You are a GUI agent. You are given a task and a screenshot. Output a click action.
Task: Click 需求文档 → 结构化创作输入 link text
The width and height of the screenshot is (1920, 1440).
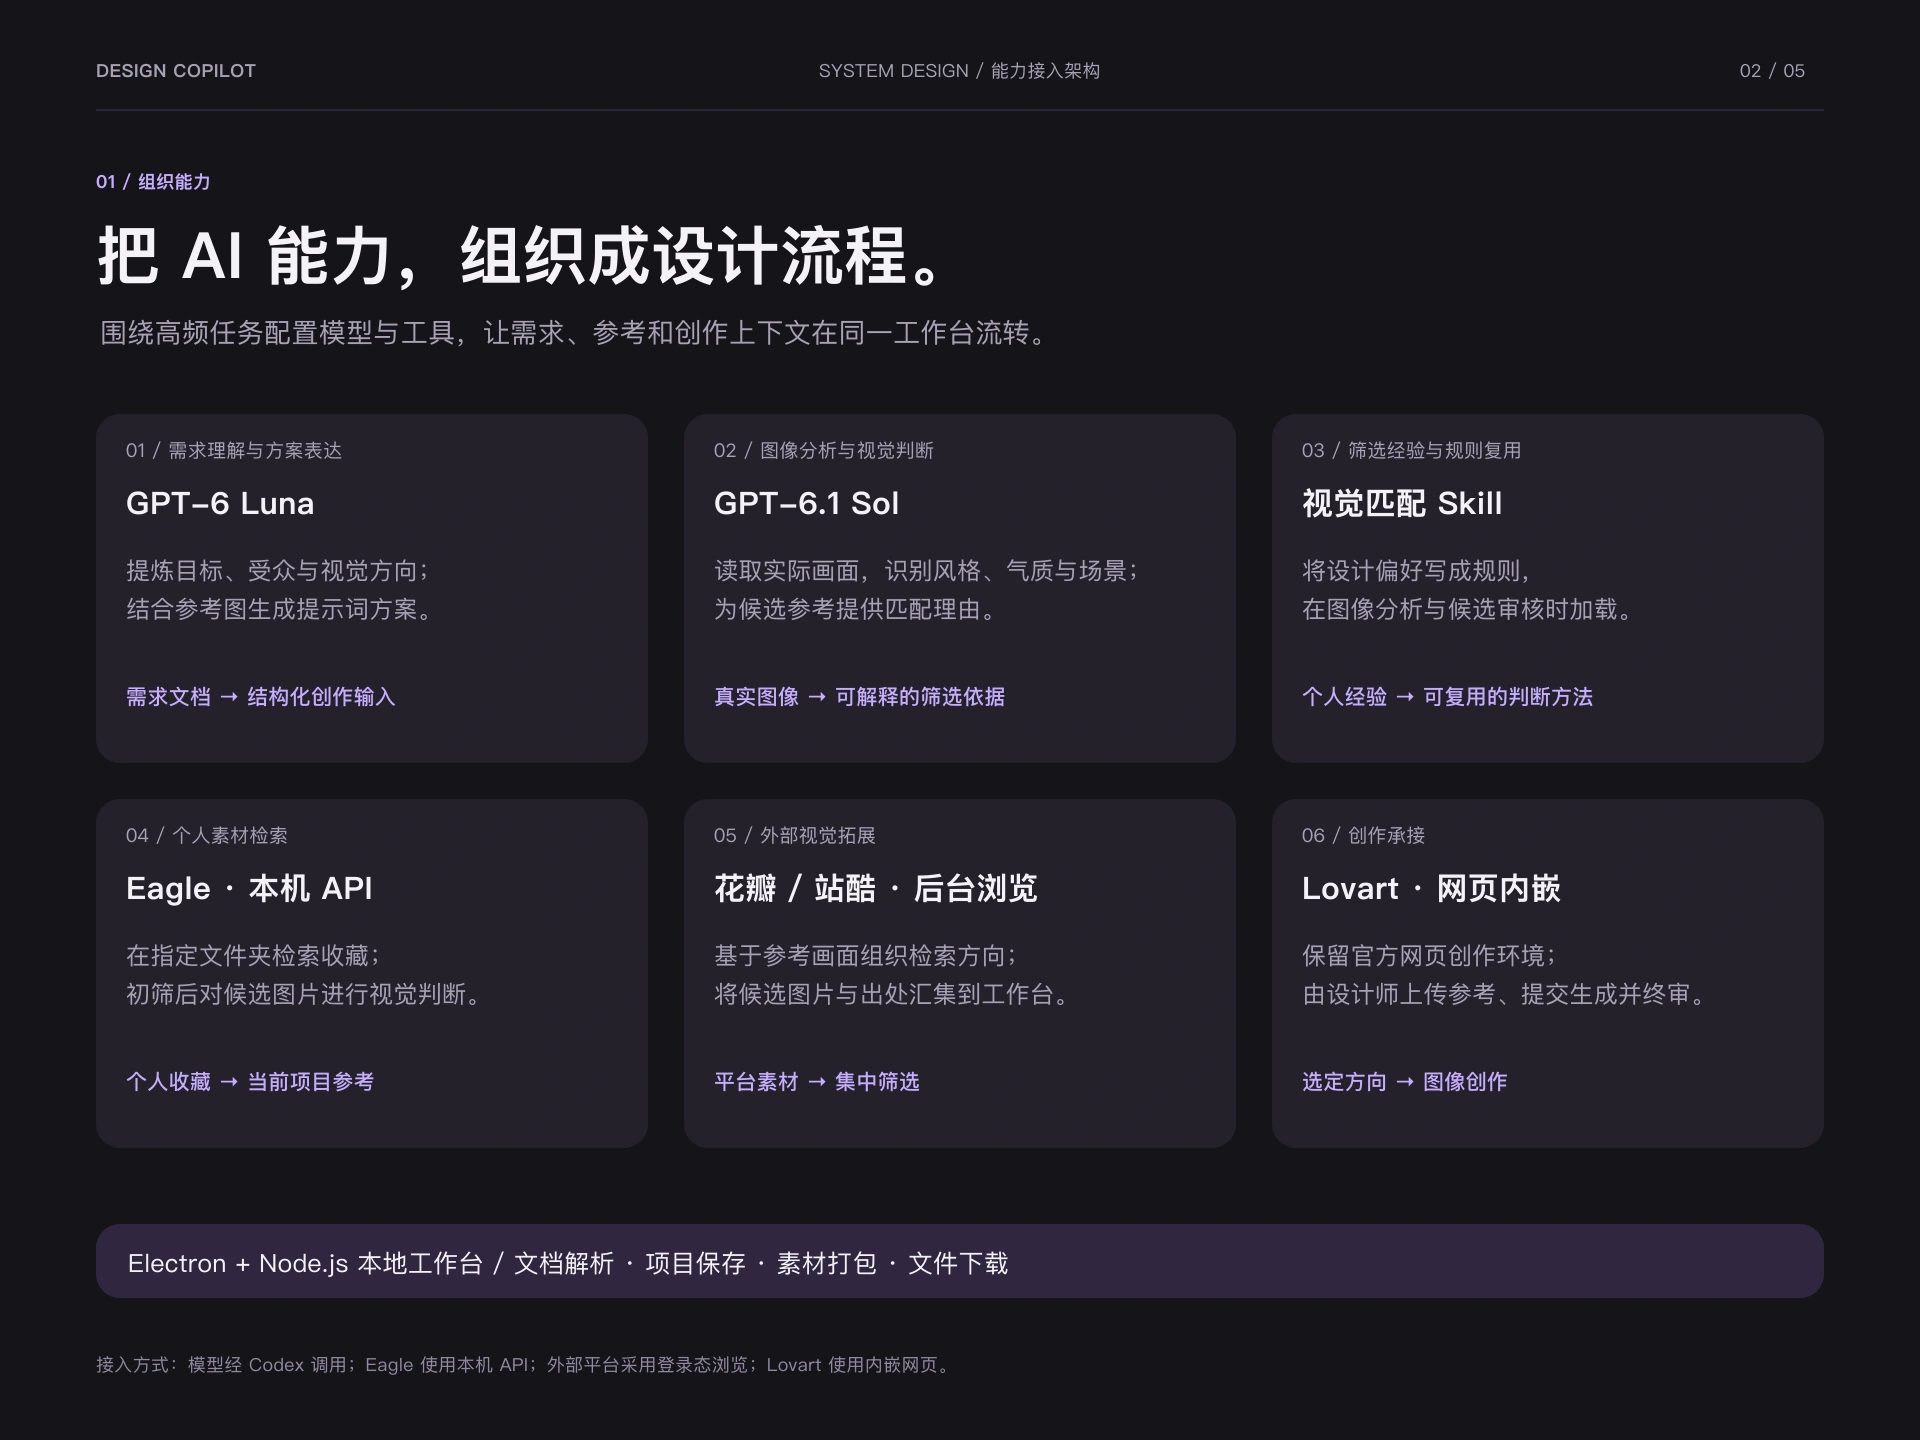(261, 697)
